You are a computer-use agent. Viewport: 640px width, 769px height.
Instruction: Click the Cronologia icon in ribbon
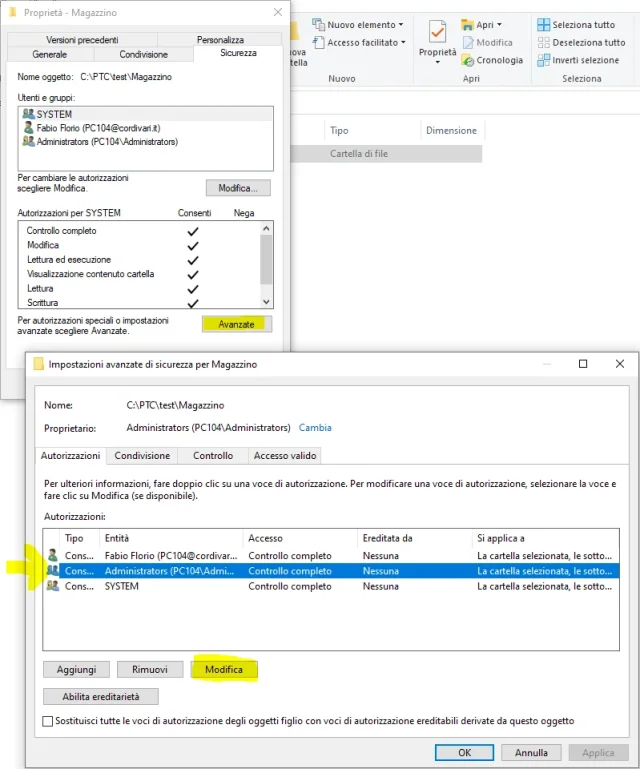tap(469, 60)
